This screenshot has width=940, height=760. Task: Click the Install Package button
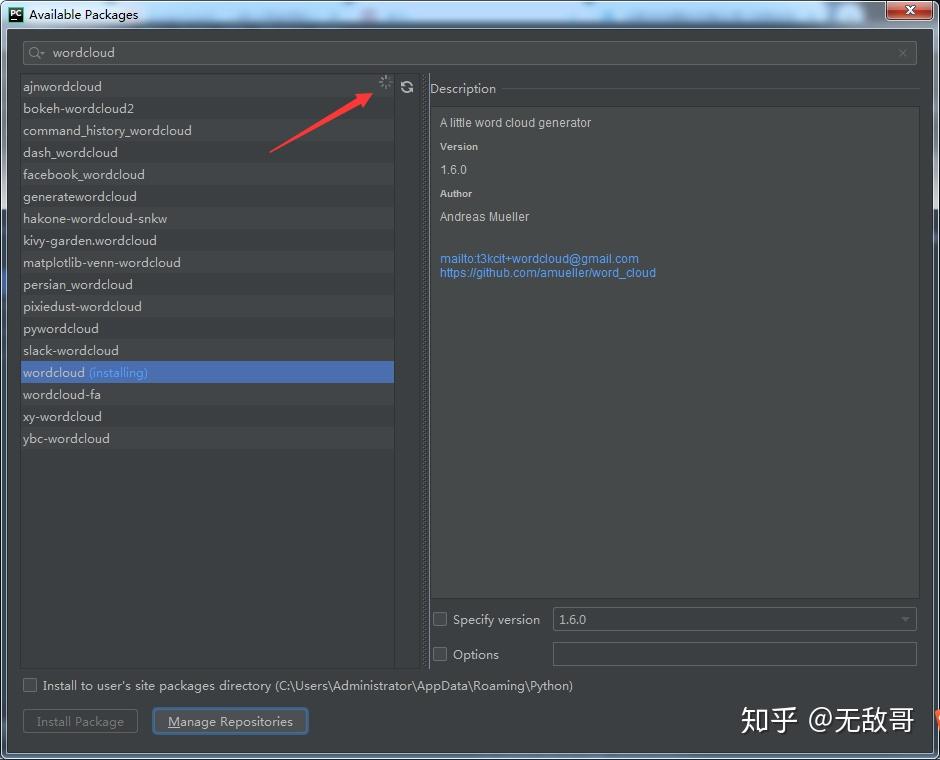(80, 721)
